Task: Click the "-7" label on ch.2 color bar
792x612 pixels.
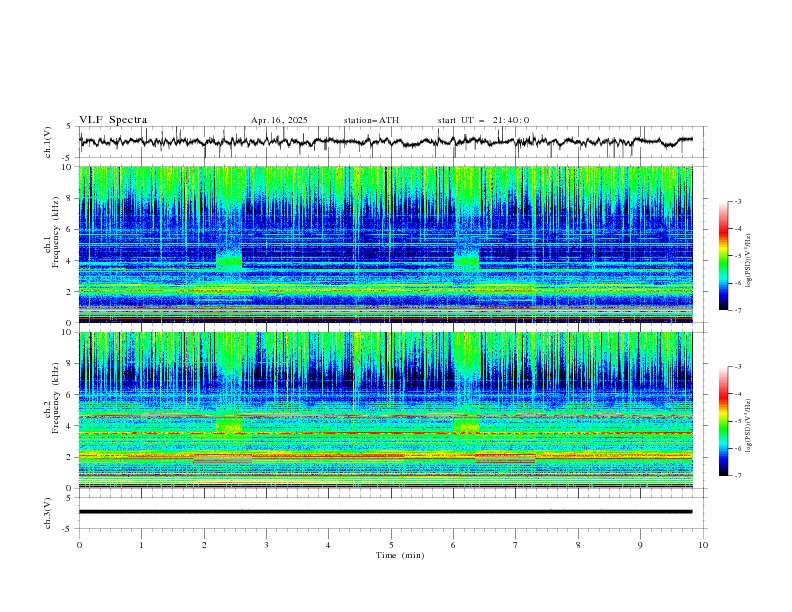Action: (x=738, y=476)
